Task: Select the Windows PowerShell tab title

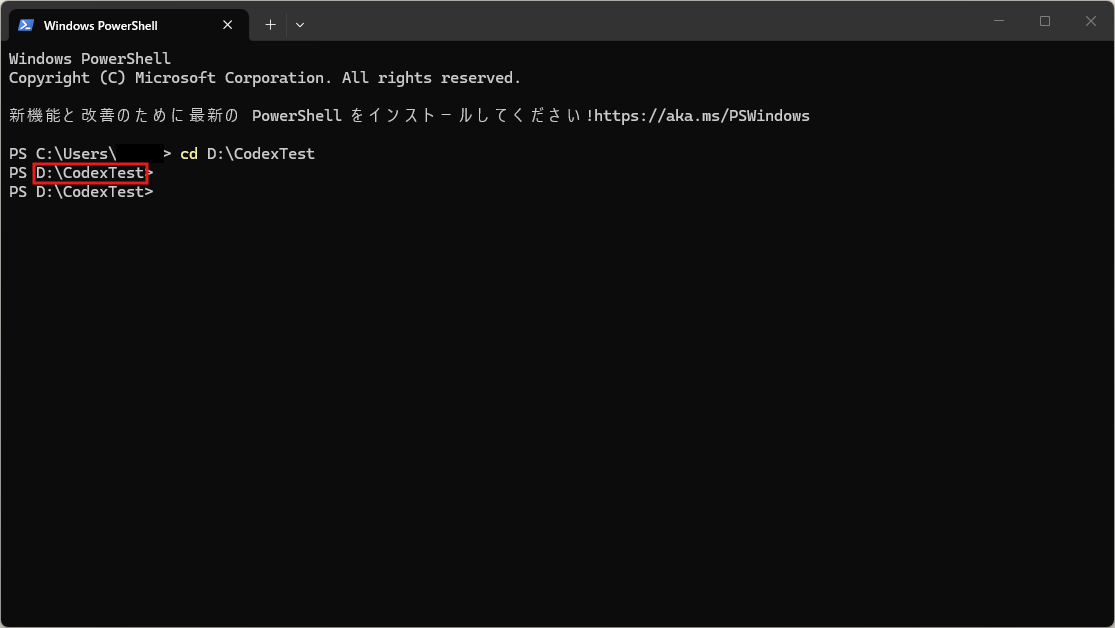Action: tap(100, 25)
